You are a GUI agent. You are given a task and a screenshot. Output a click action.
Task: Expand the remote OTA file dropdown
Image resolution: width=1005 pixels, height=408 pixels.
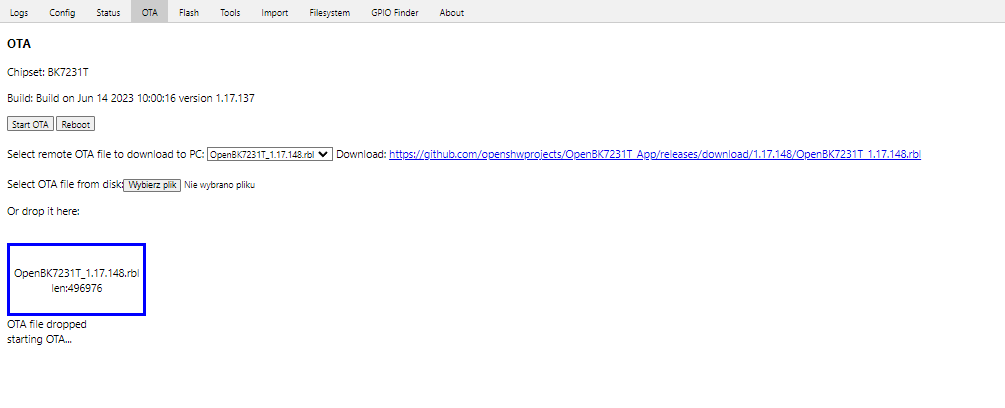coord(270,154)
